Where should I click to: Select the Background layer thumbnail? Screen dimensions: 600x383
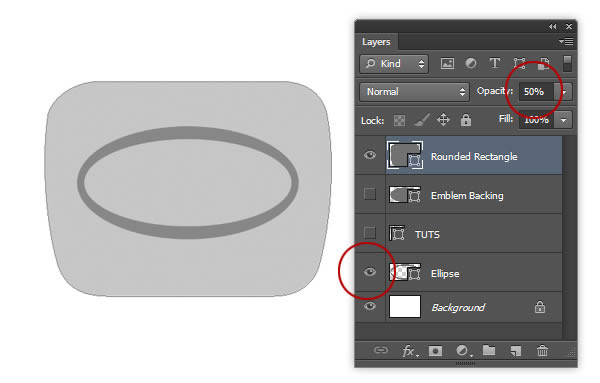point(405,306)
